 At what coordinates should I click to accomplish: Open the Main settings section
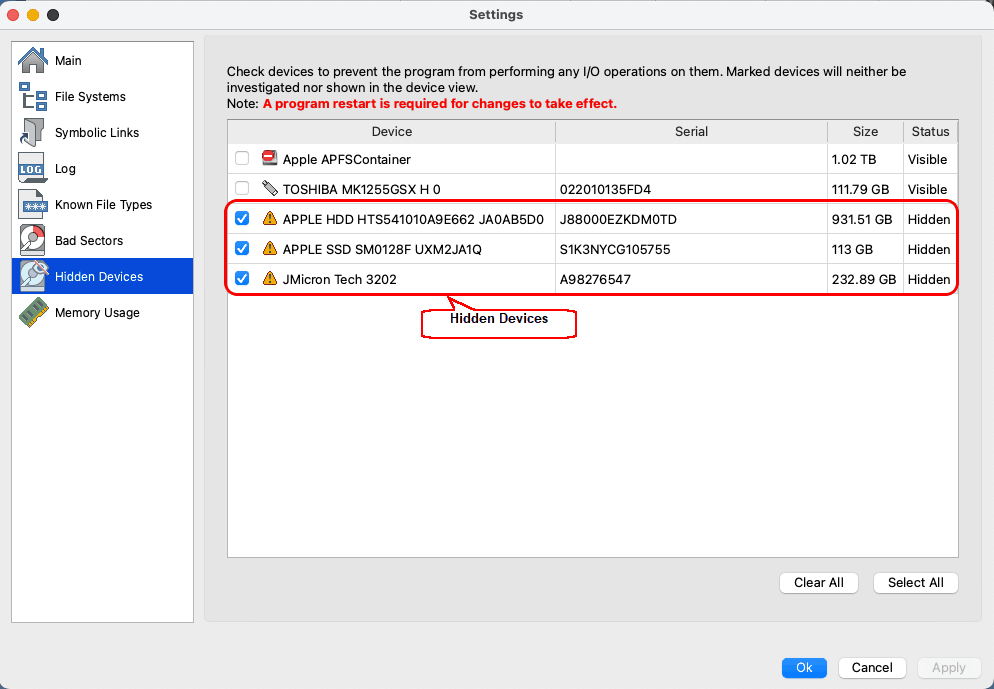(103, 60)
